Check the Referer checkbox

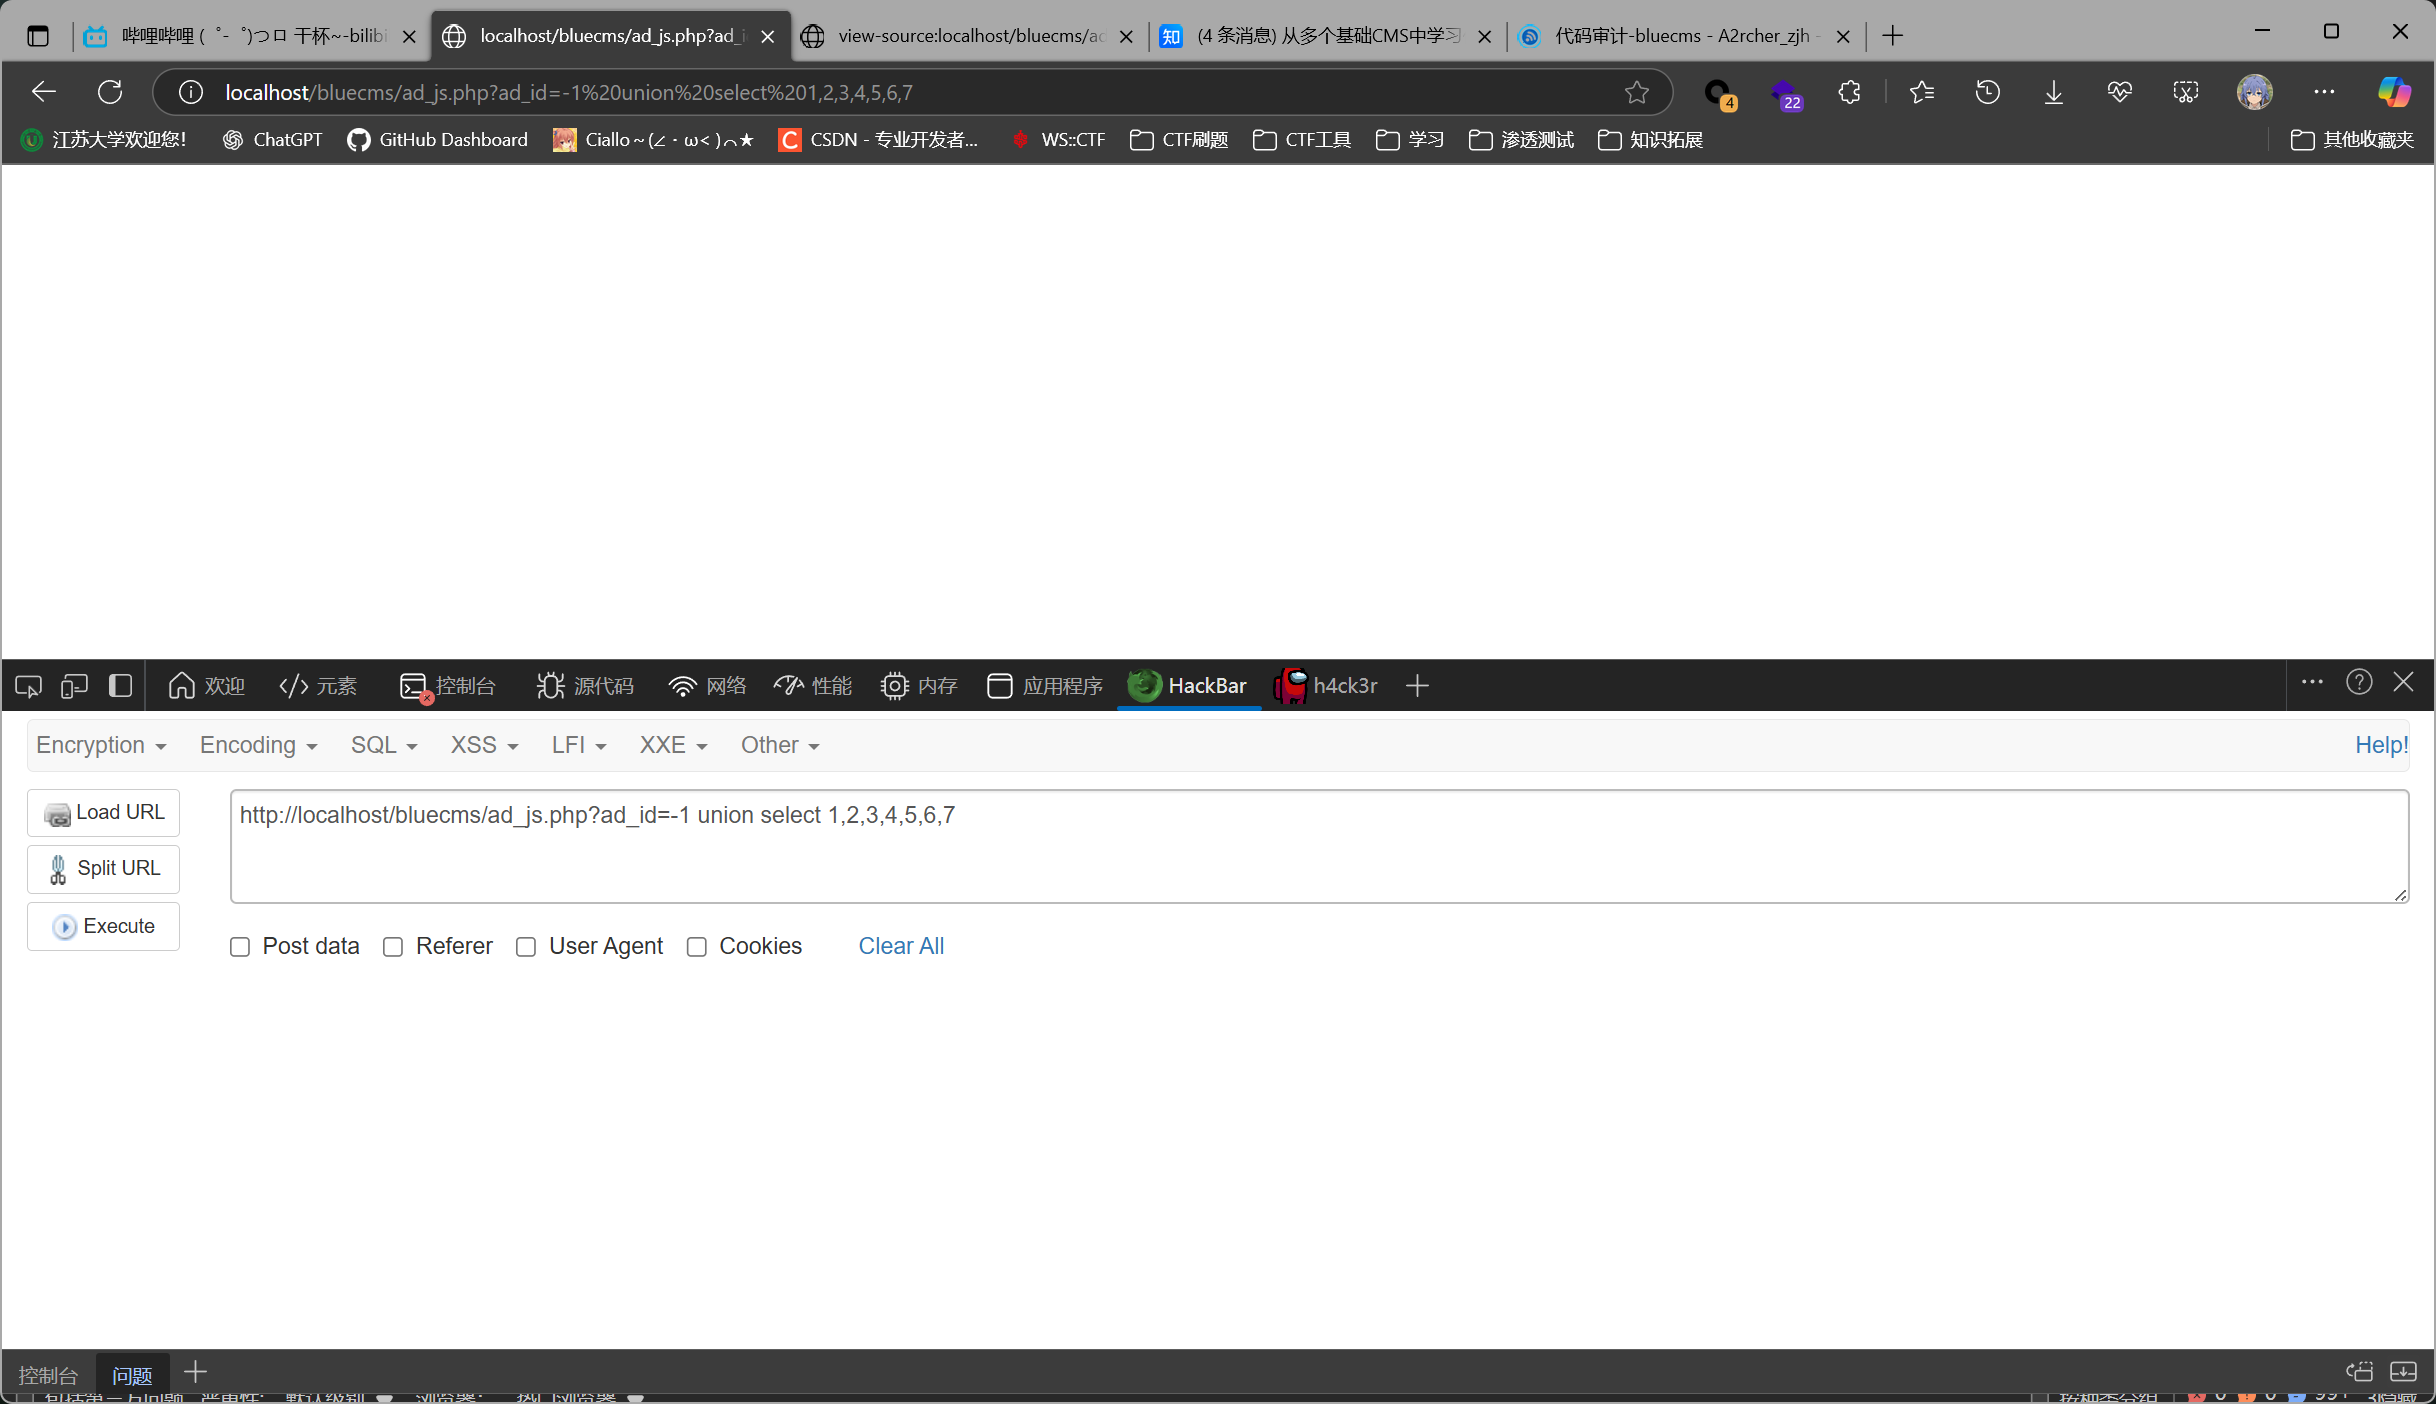(x=393, y=947)
